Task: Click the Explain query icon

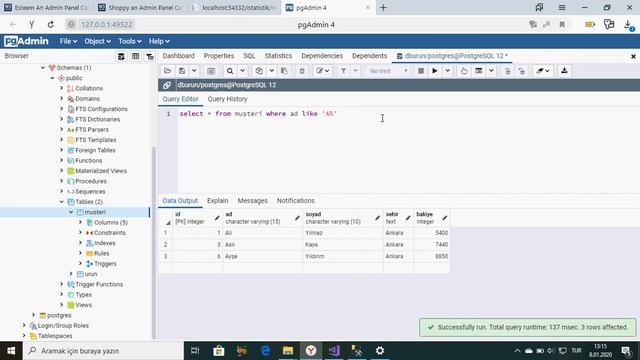Action: 464,71
